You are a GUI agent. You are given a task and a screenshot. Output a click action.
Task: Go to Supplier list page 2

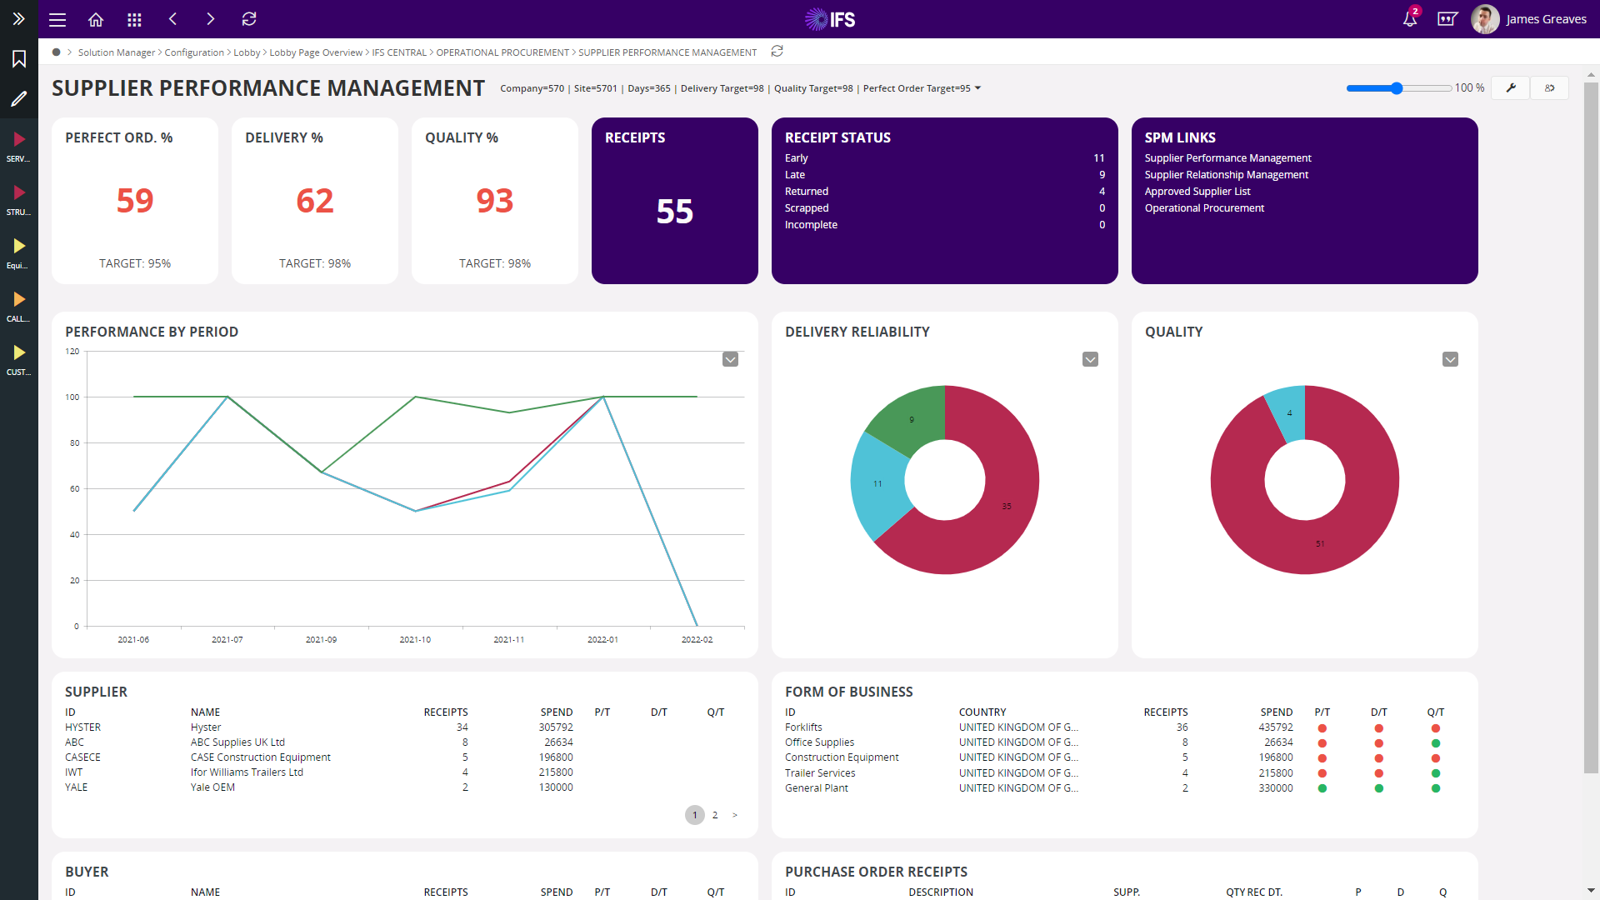[x=715, y=815]
